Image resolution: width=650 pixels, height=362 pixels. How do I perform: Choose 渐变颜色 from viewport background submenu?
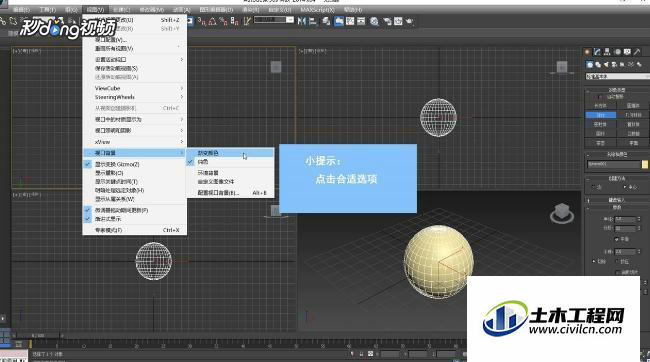[x=230, y=153]
